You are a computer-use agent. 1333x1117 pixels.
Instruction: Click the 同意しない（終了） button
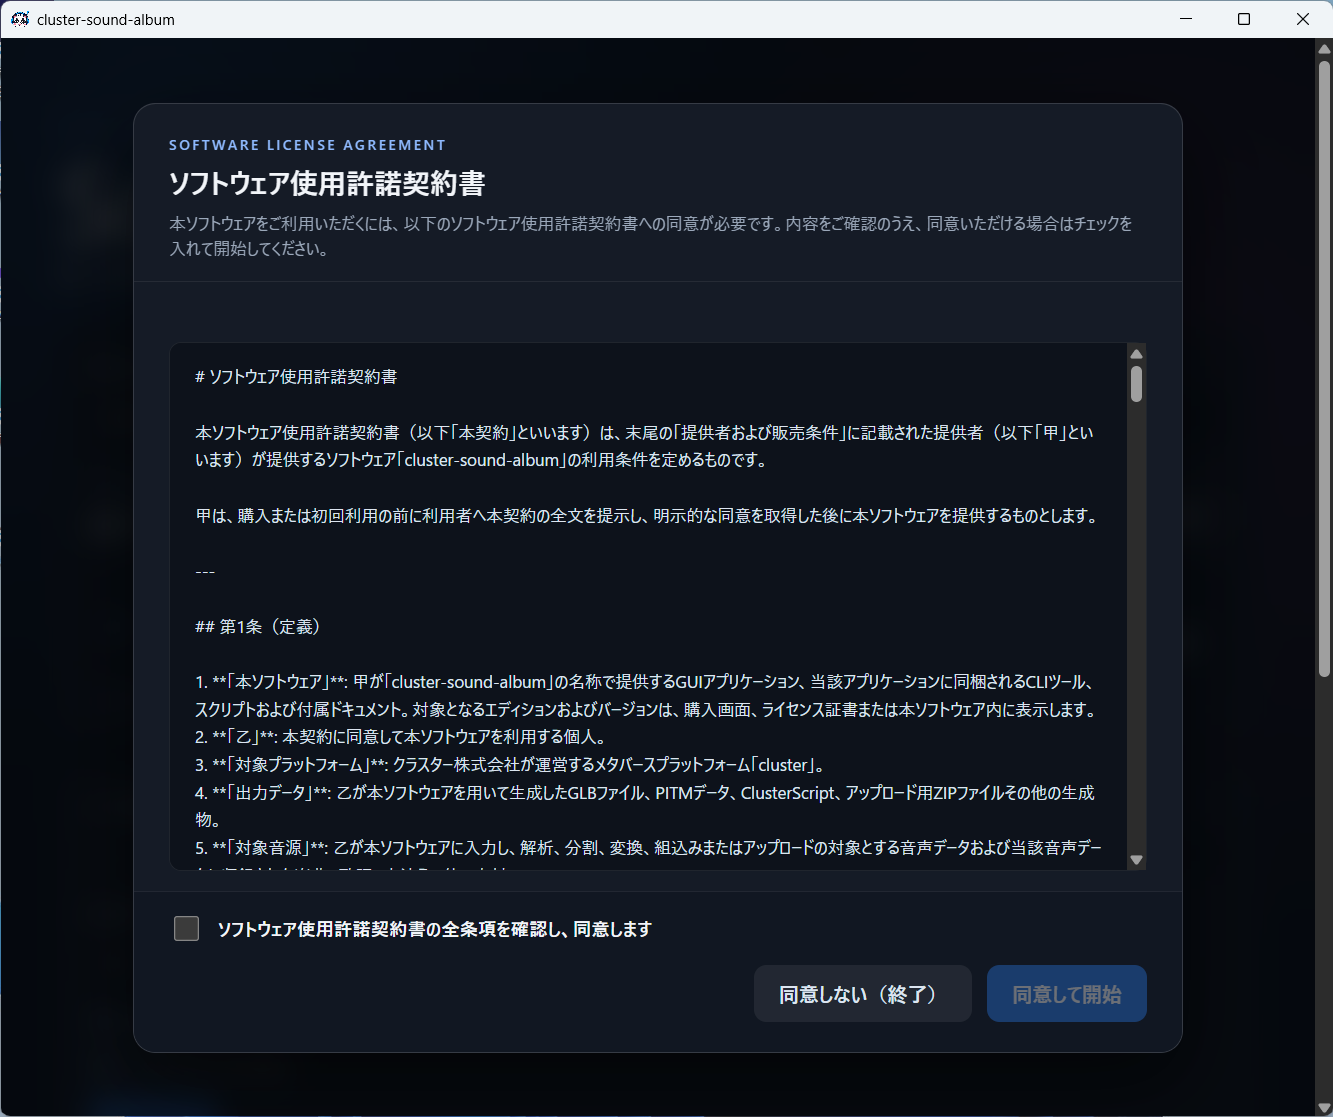pyautogui.click(x=863, y=994)
